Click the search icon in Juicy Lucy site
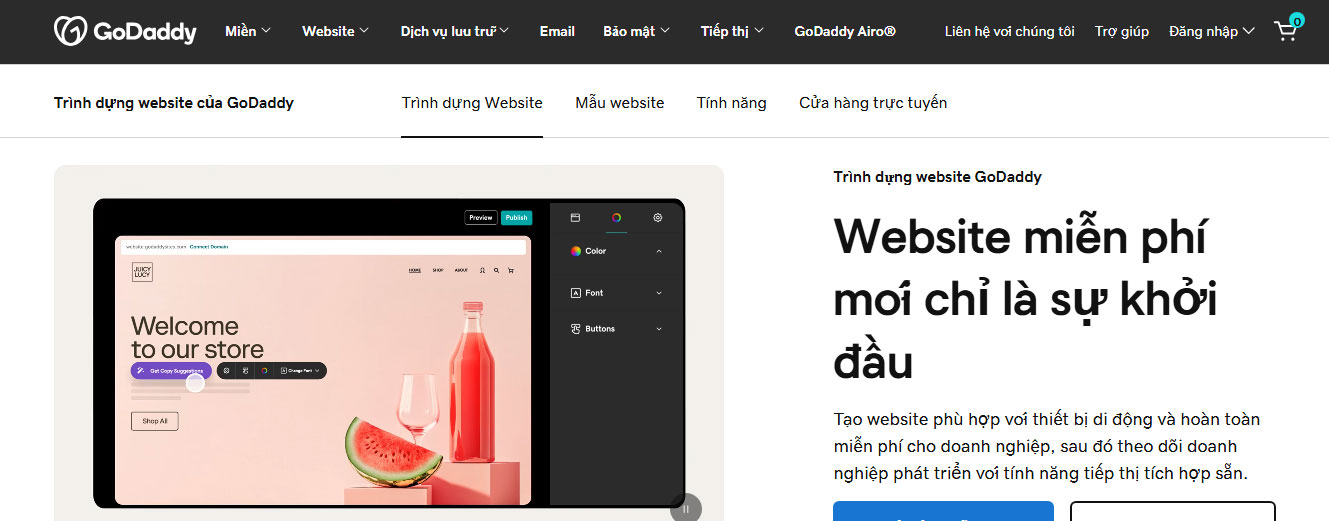 click(x=496, y=270)
